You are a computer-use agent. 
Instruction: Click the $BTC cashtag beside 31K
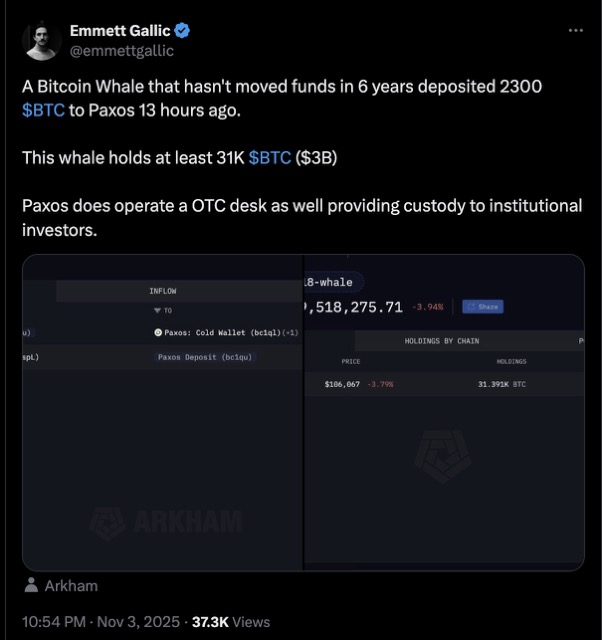click(270, 156)
